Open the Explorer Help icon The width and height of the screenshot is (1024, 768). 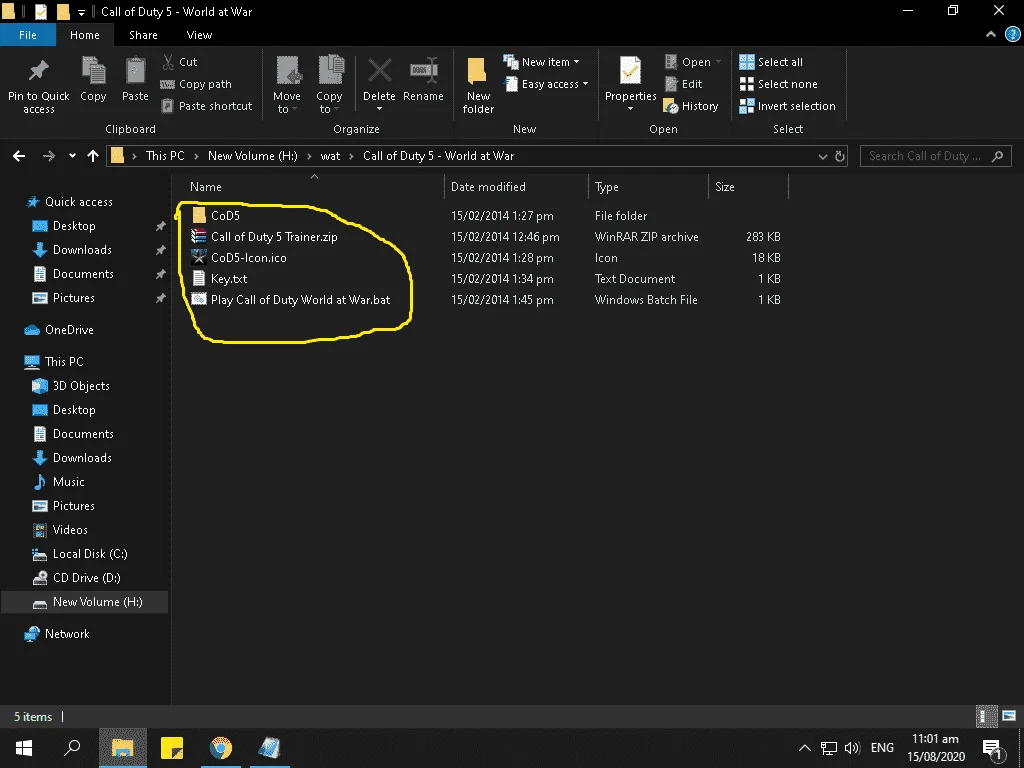click(x=1012, y=35)
